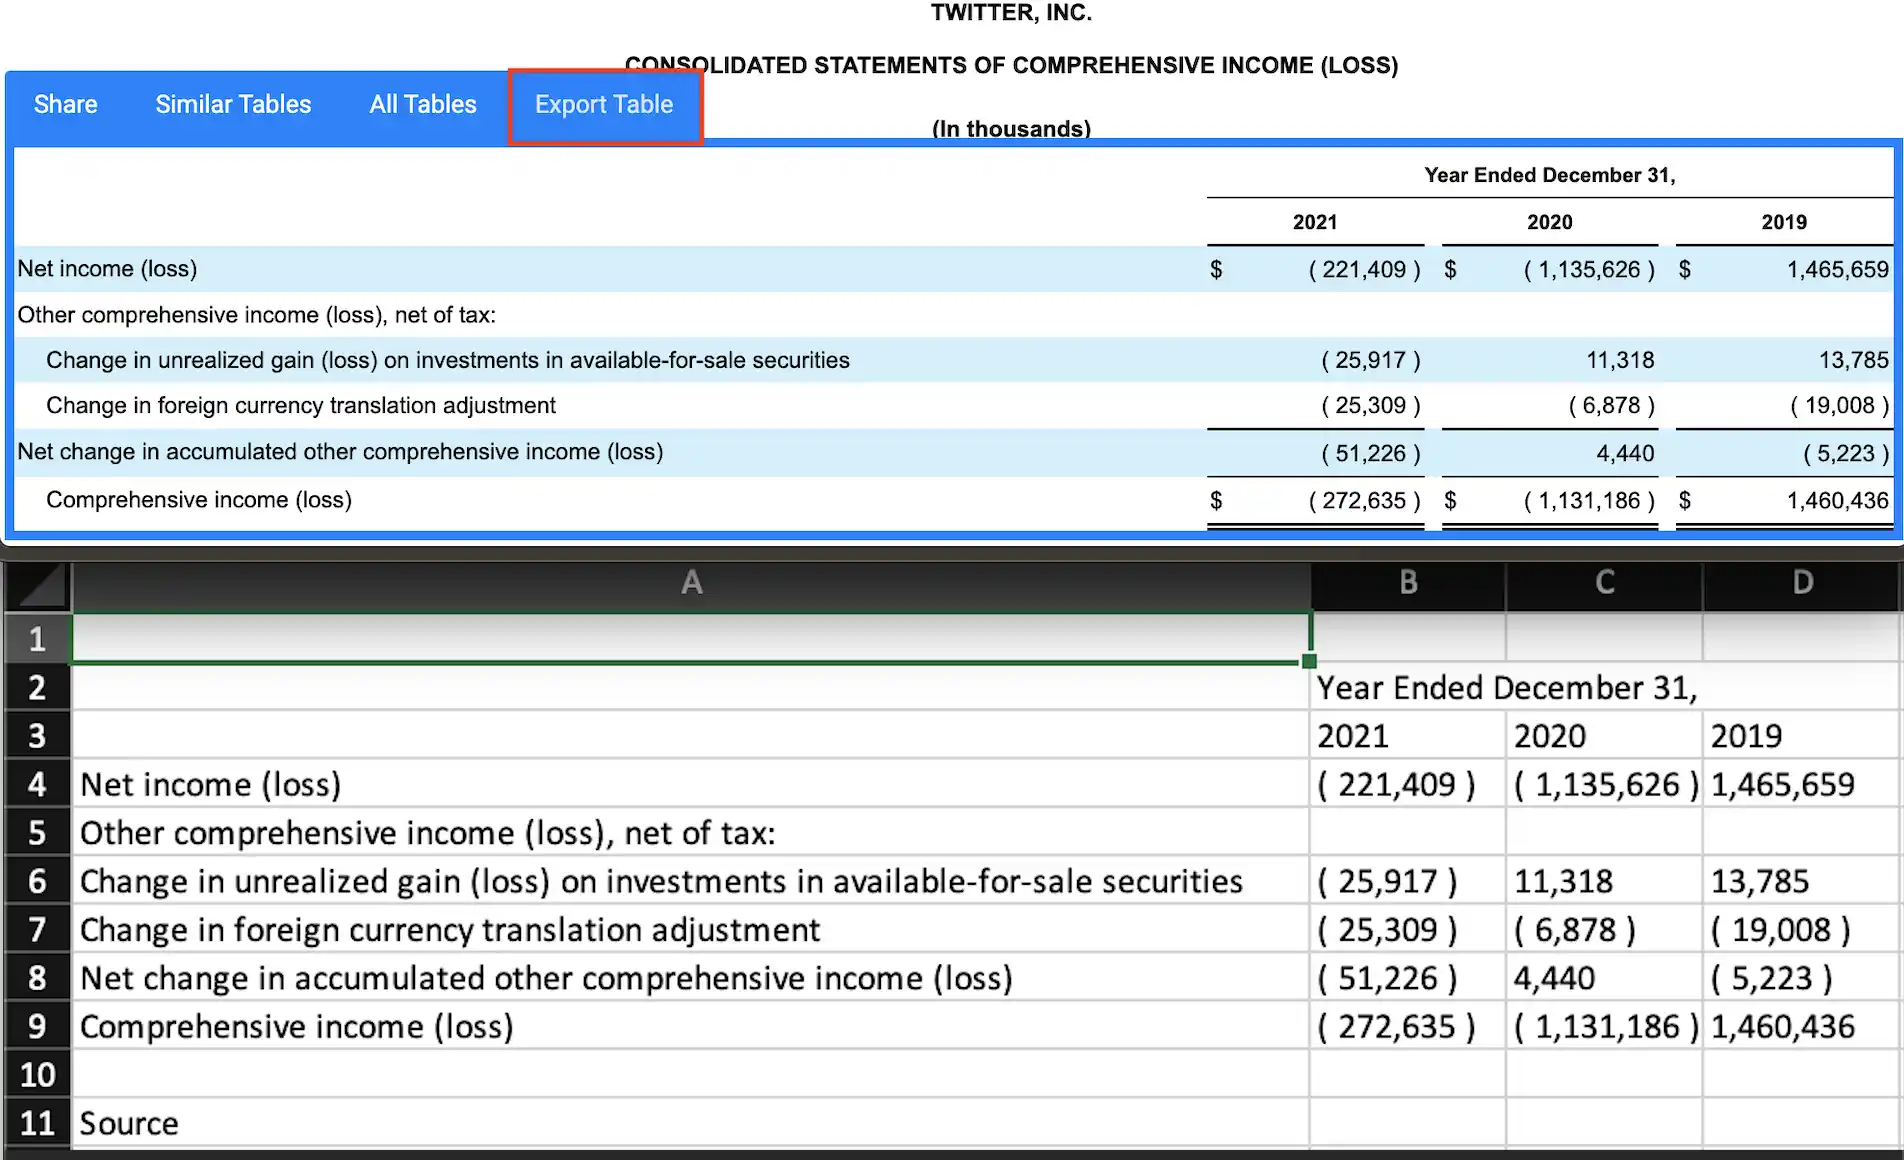The image size is (1904, 1160).
Task: Open the All Tables view
Action: pyautogui.click(x=422, y=104)
